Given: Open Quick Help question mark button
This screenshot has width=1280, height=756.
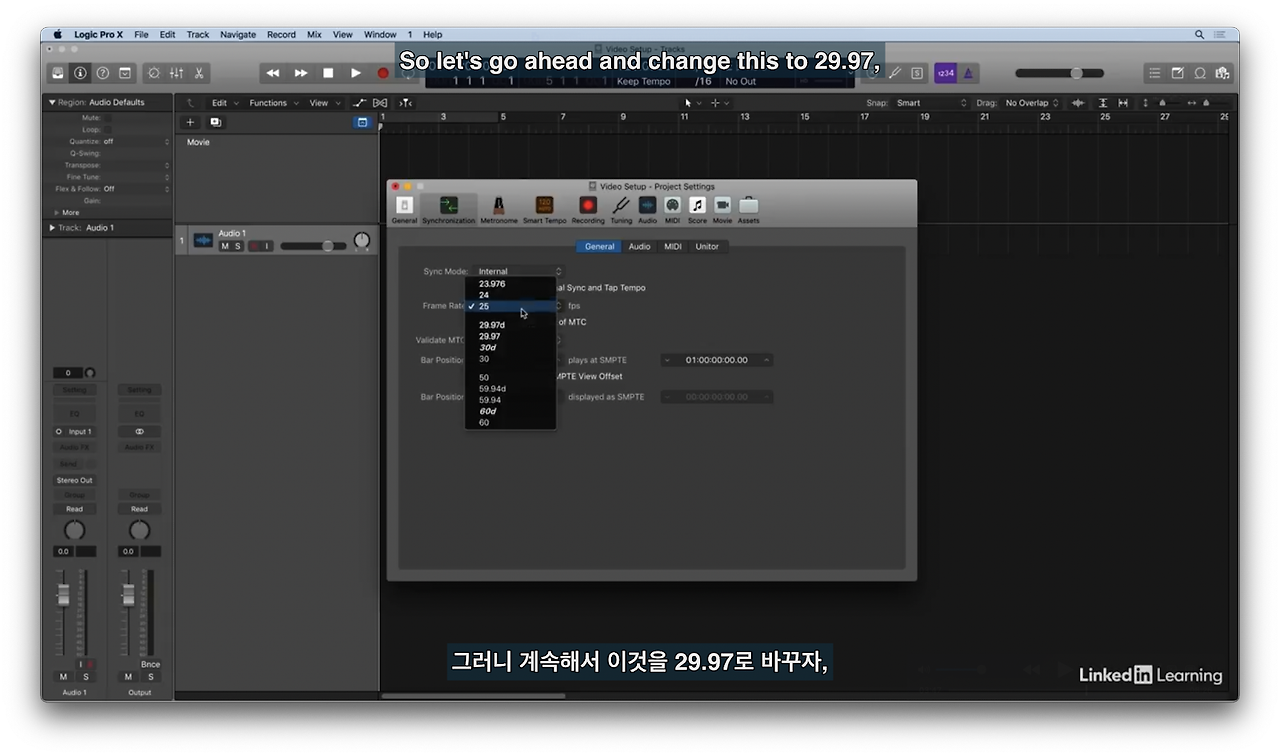Looking at the screenshot, I should 102,73.
